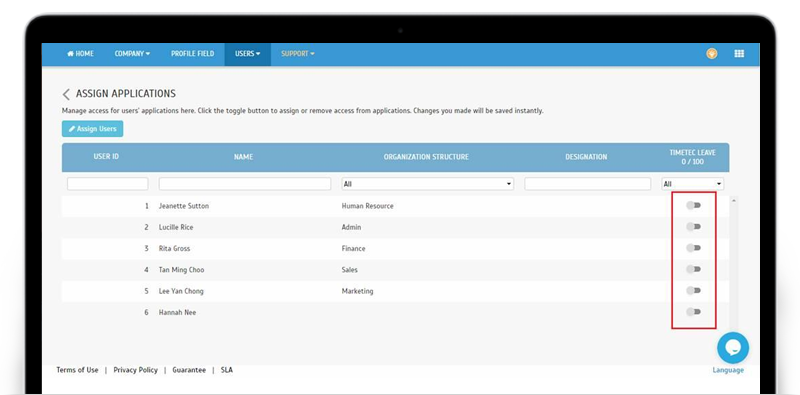Screen dimensions: 800x395
Task: Toggle TimeTec Leave for Tan Ming Choo
Action: [693, 269]
